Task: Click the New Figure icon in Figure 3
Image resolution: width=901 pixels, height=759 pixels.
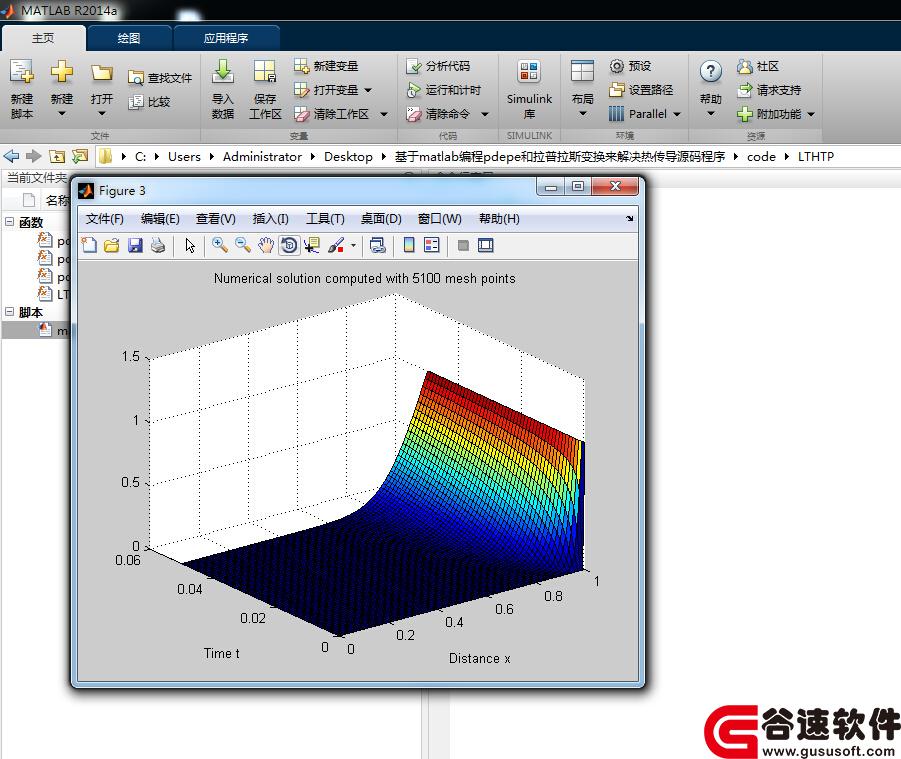Action: [89, 245]
